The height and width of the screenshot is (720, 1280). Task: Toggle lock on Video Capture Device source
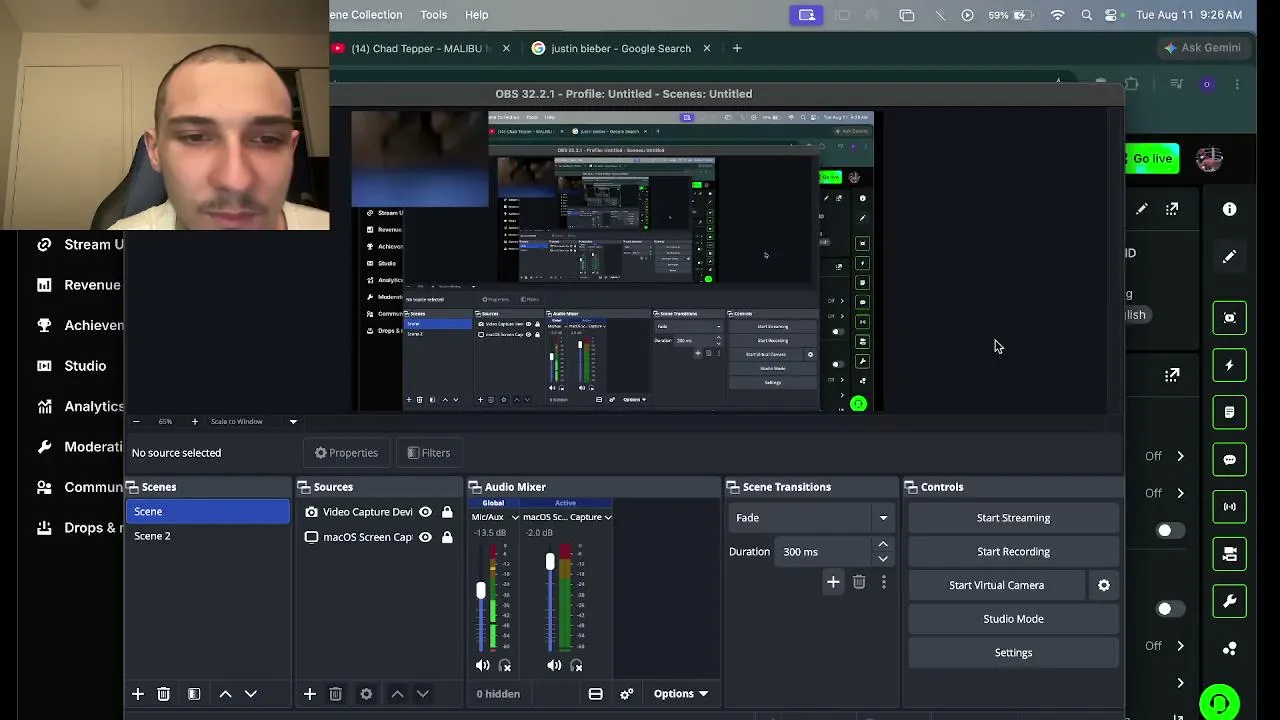pyautogui.click(x=447, y=512)
